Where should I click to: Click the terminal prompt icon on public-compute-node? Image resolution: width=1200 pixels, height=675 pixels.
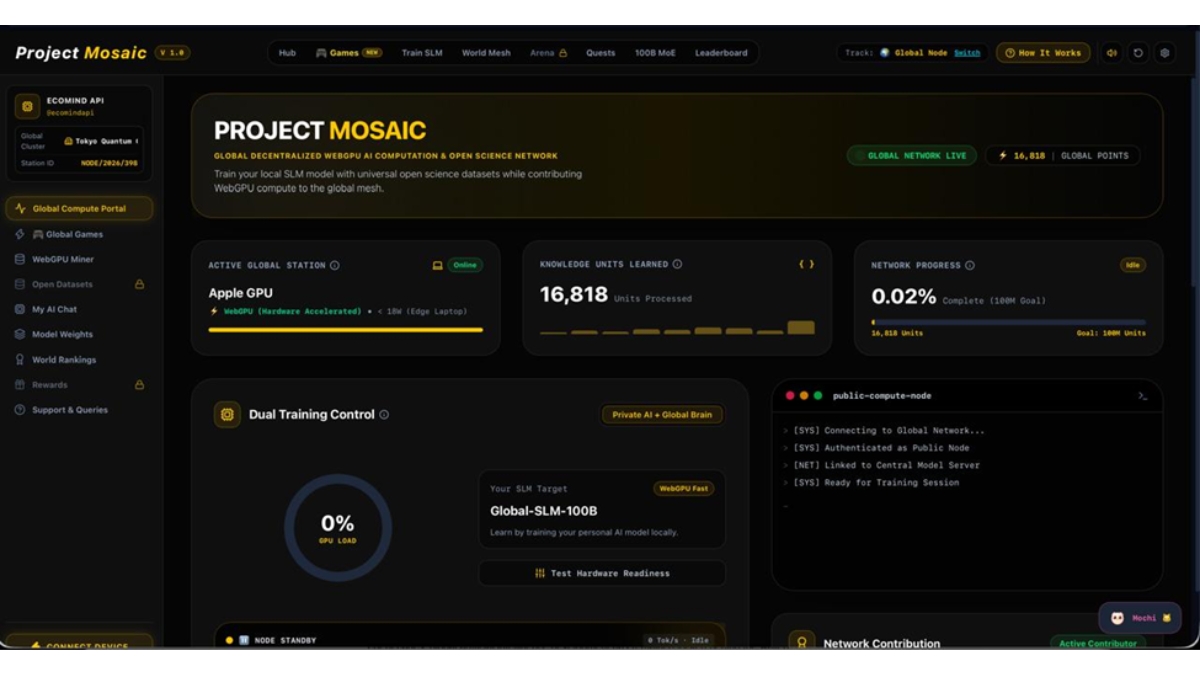pyautogui.click(x=1142, y=396)
